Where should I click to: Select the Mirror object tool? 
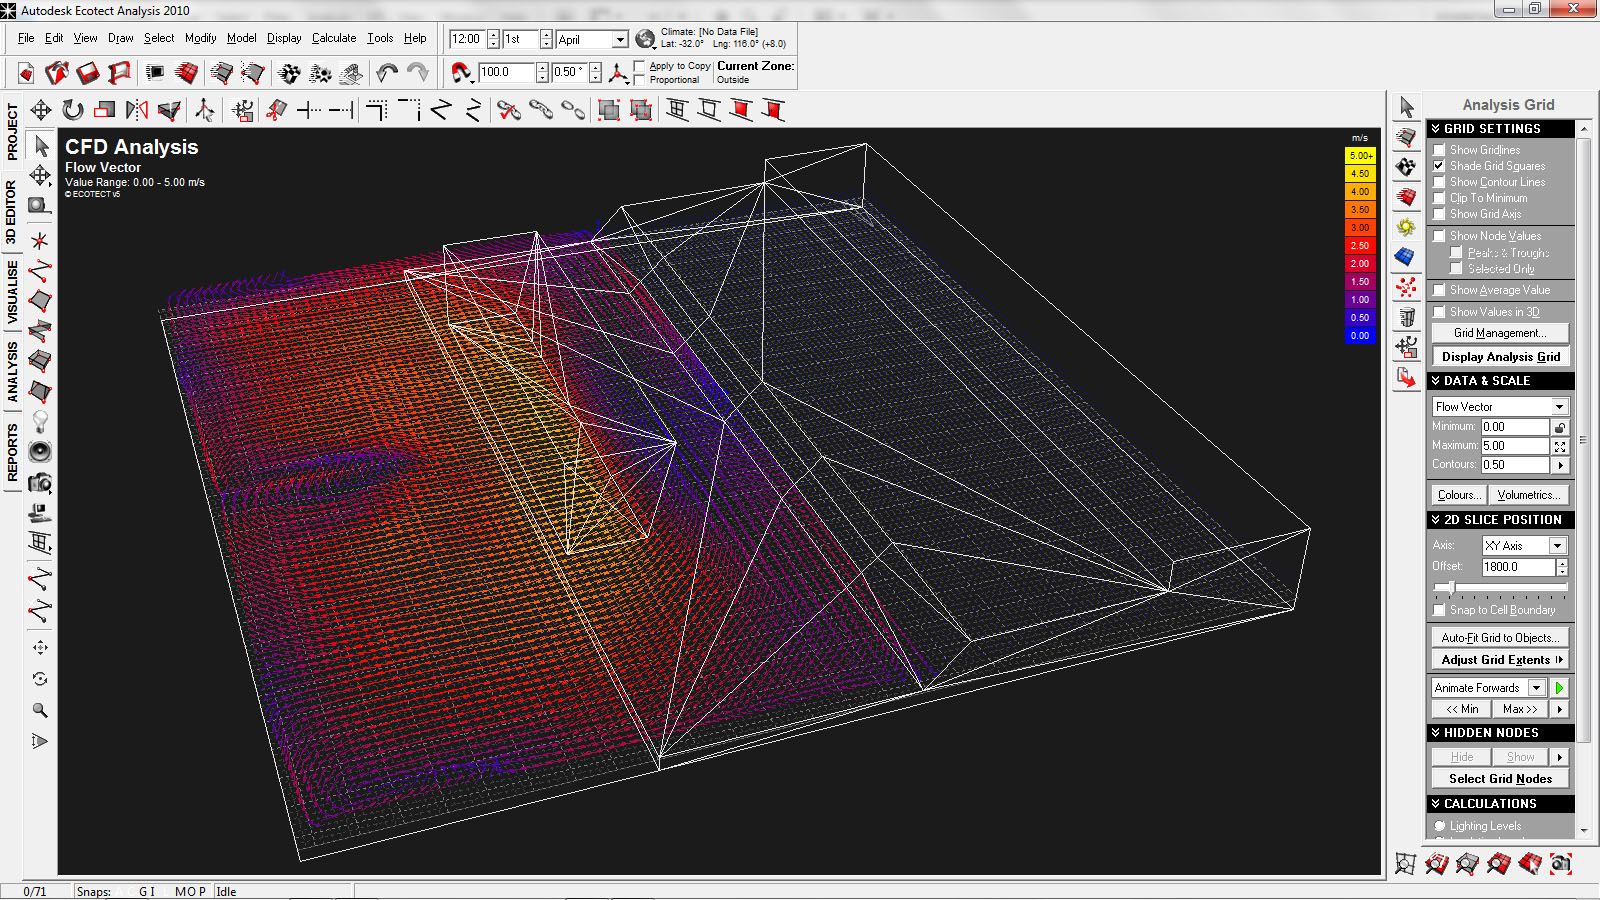click(x=137, y=110)
